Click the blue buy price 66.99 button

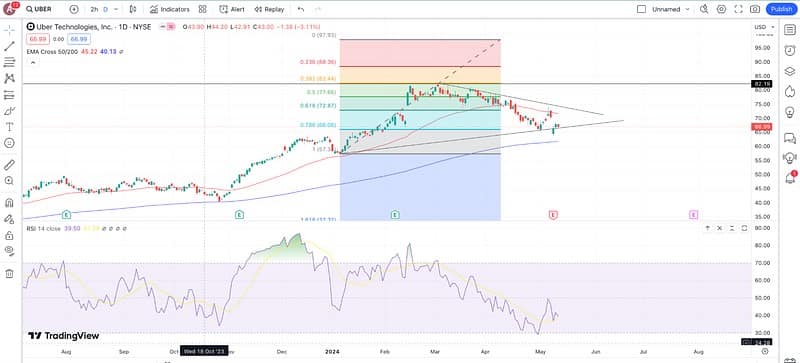(x=79, y=39)
